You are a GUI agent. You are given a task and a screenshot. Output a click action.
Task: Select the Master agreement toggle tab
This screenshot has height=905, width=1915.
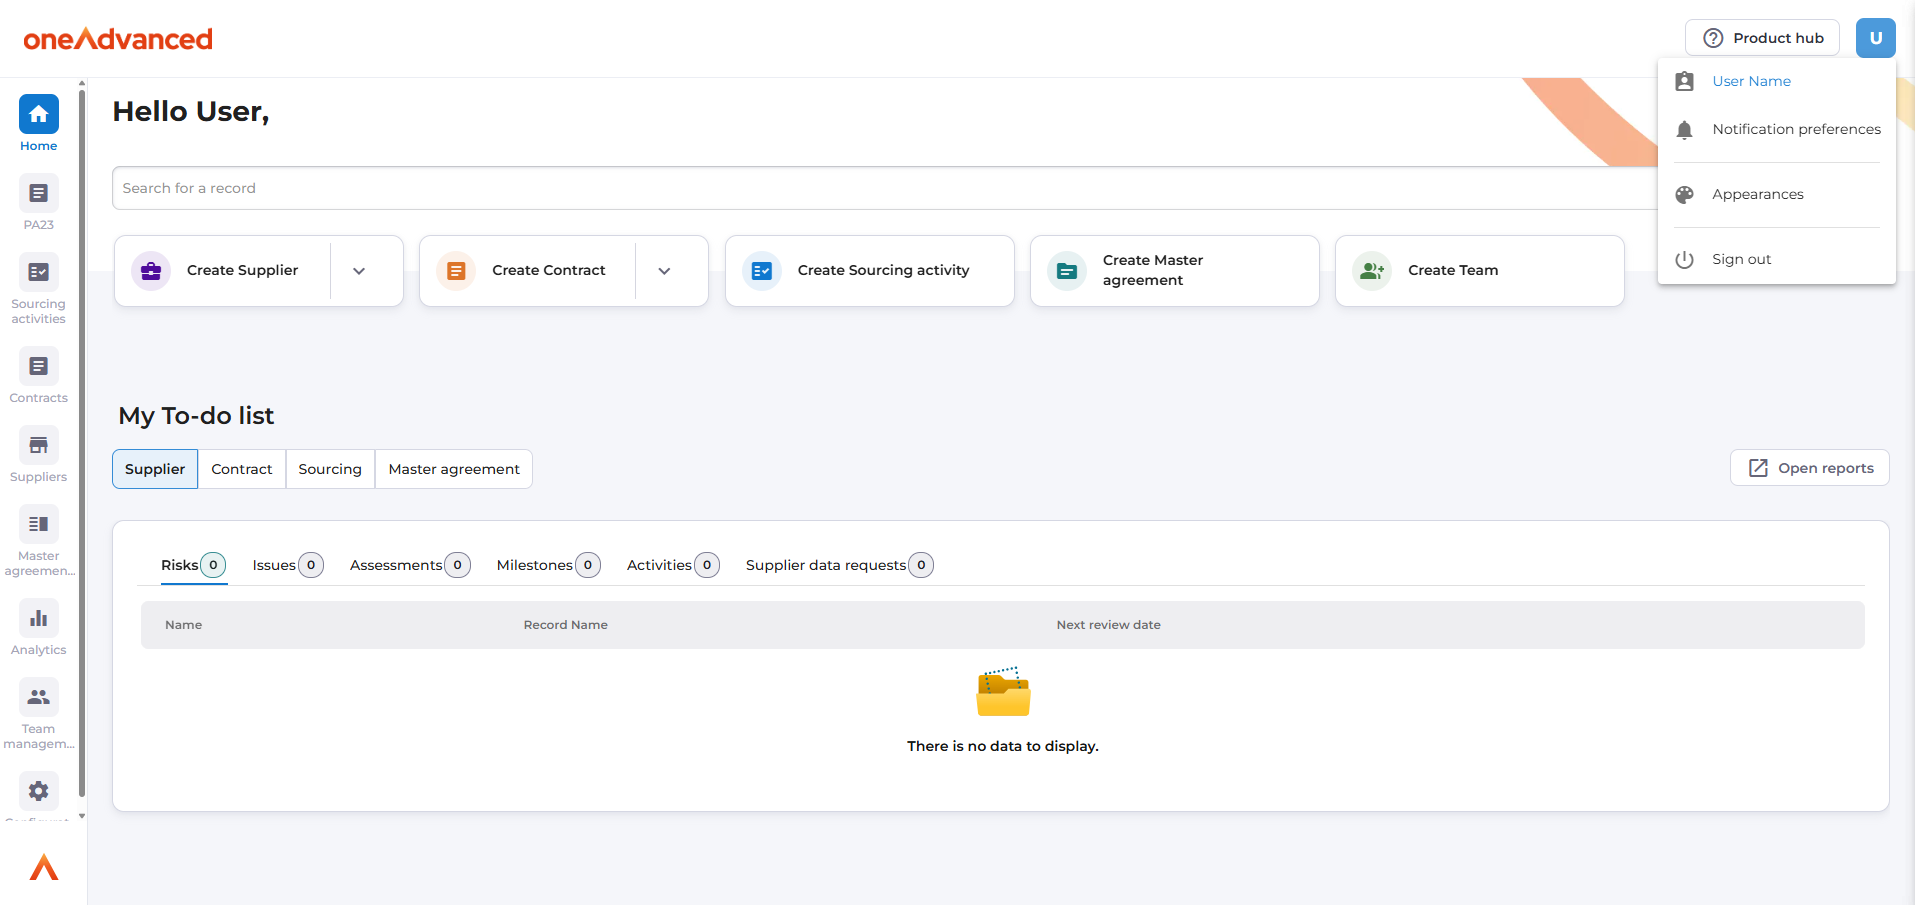(x=453, y=469)
